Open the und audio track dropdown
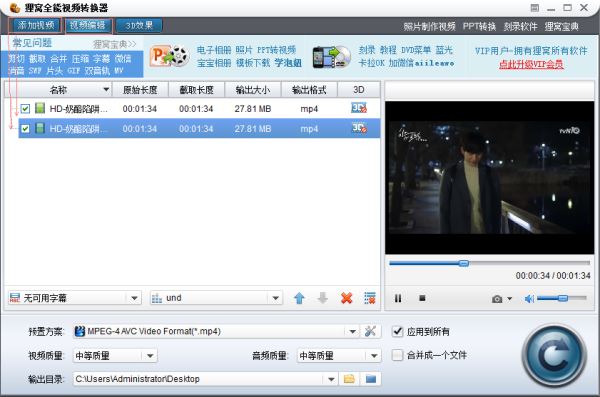Image resolution: width=600 pixels, height=397 pixels. tap(276, 298)
